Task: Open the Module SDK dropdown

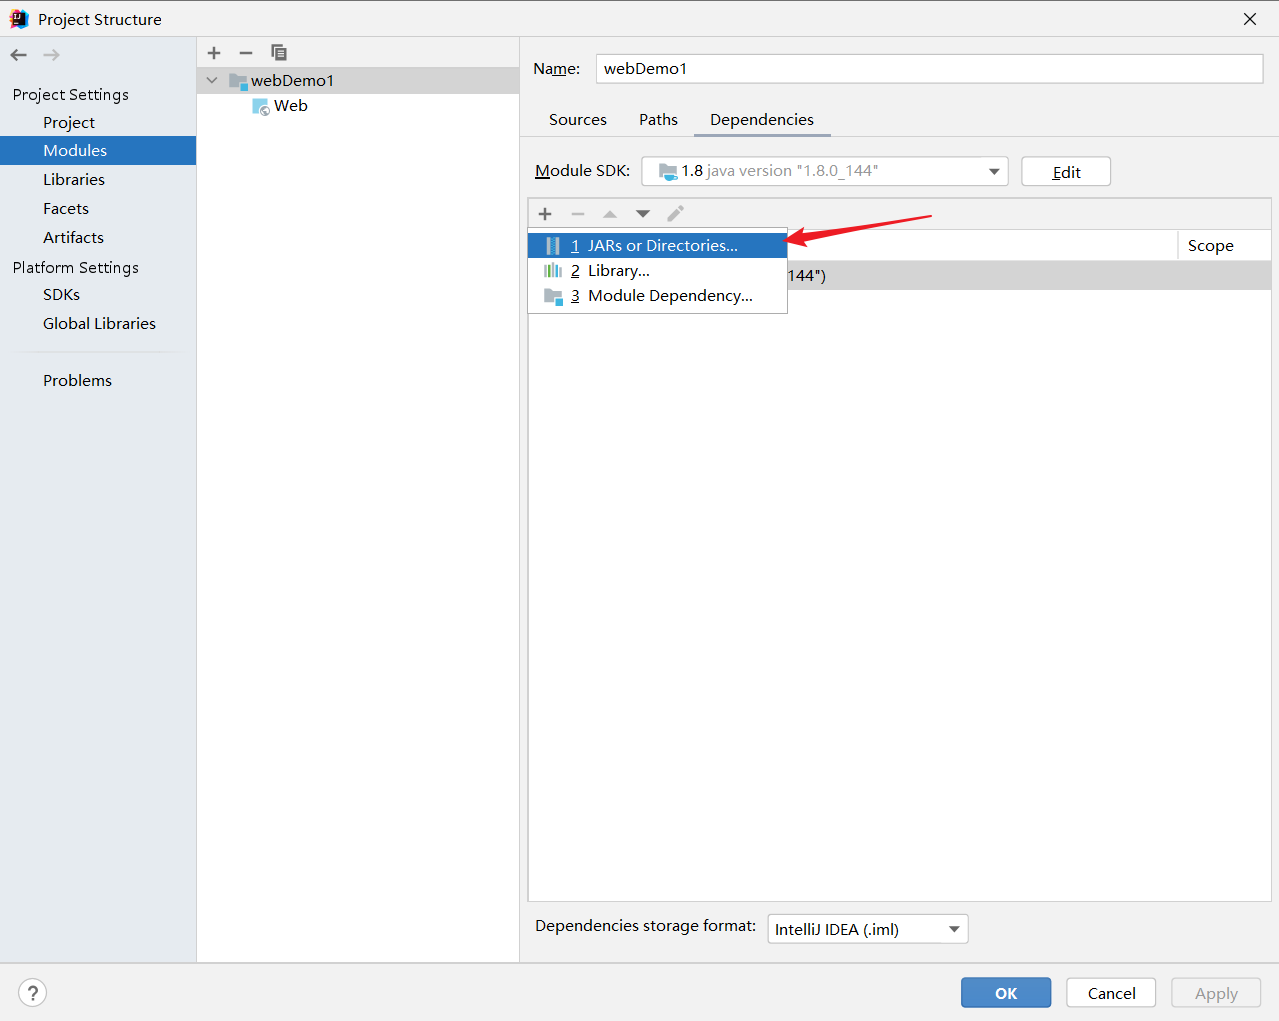Action: (825, 171)
